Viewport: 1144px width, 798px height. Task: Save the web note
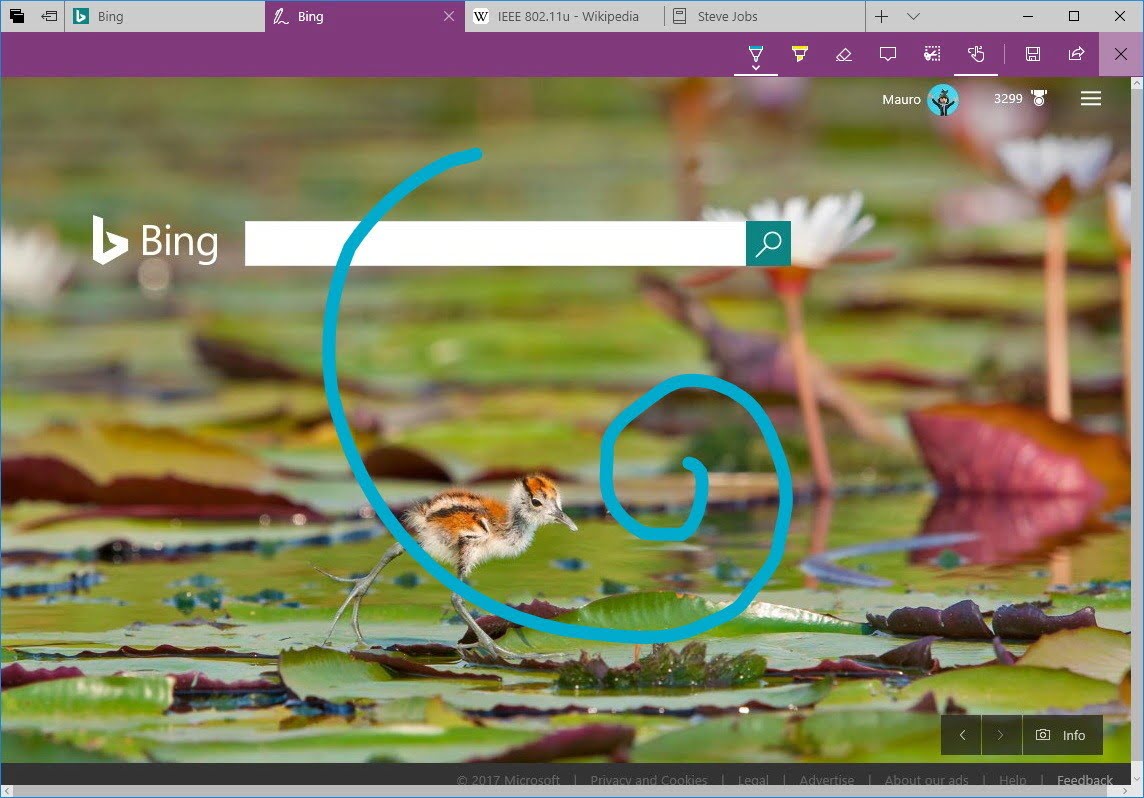1033,54
